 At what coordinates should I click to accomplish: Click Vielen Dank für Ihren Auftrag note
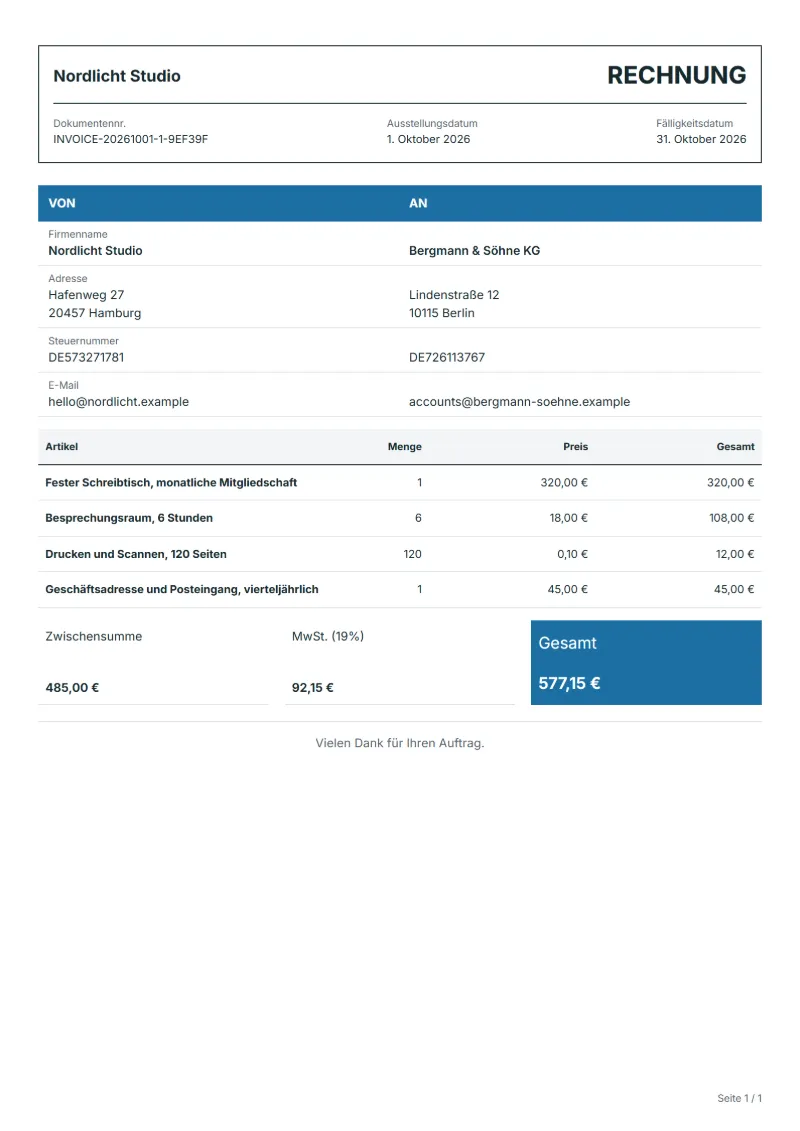[x=400, y=743]
